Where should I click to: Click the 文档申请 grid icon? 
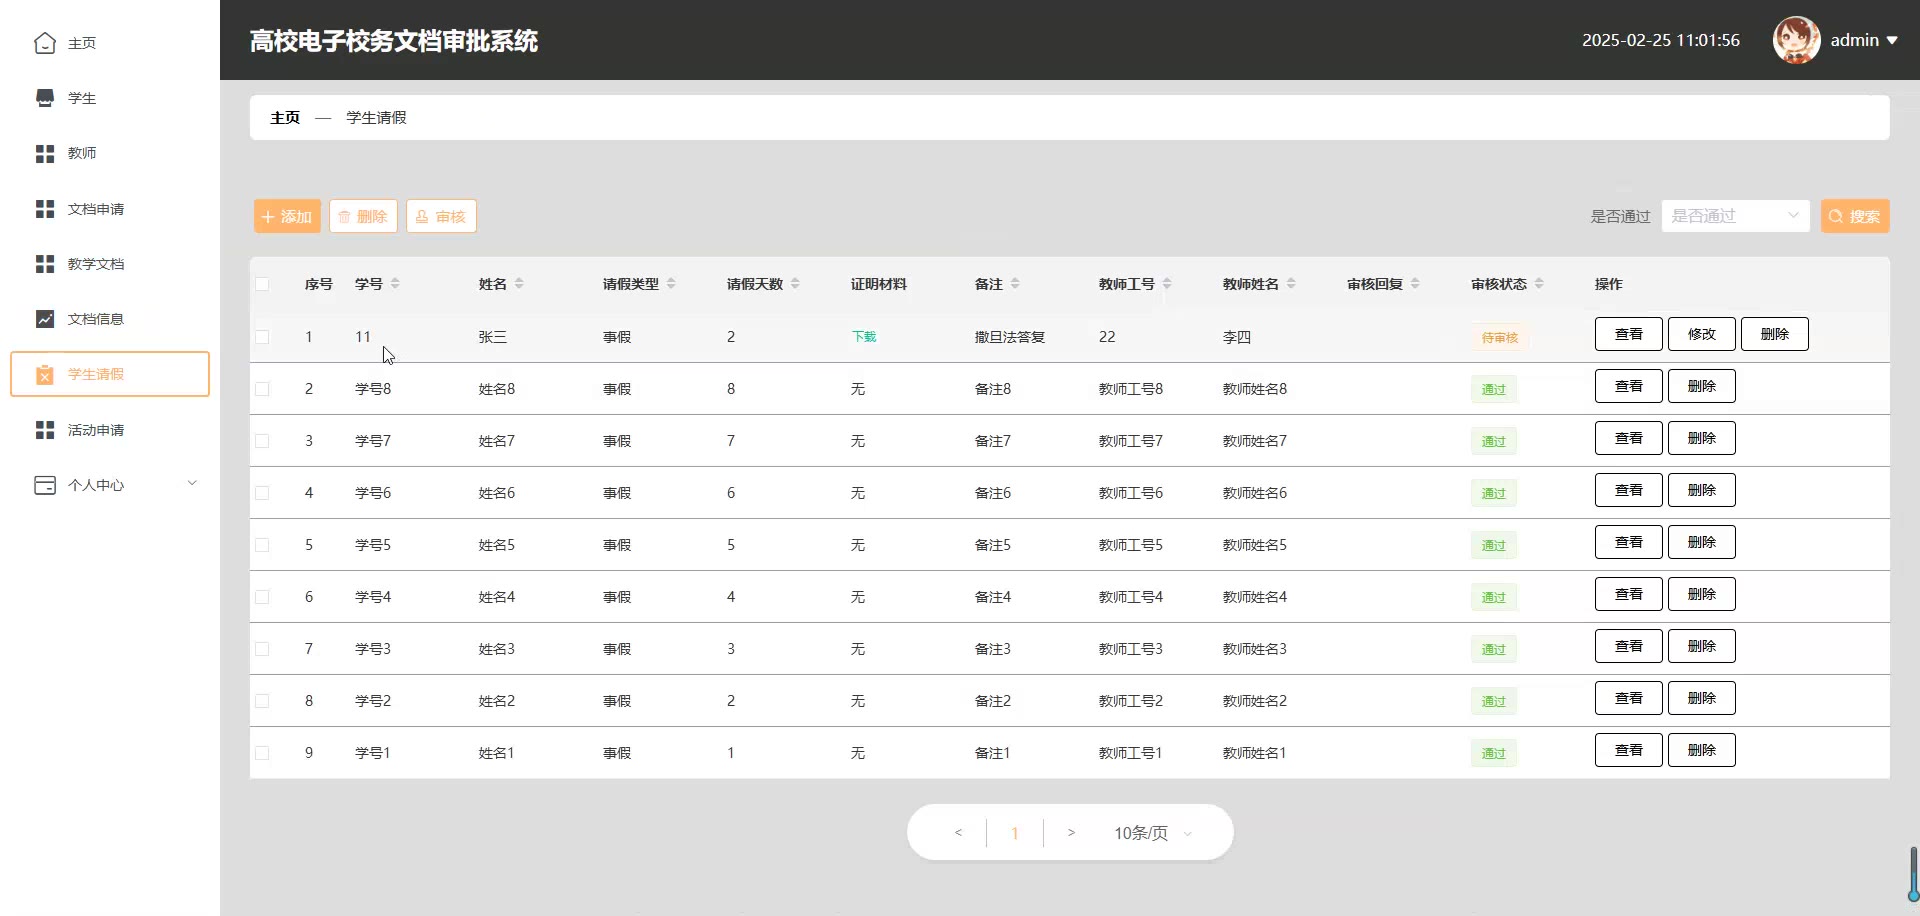pyautogui.click(x=45, y=209)
